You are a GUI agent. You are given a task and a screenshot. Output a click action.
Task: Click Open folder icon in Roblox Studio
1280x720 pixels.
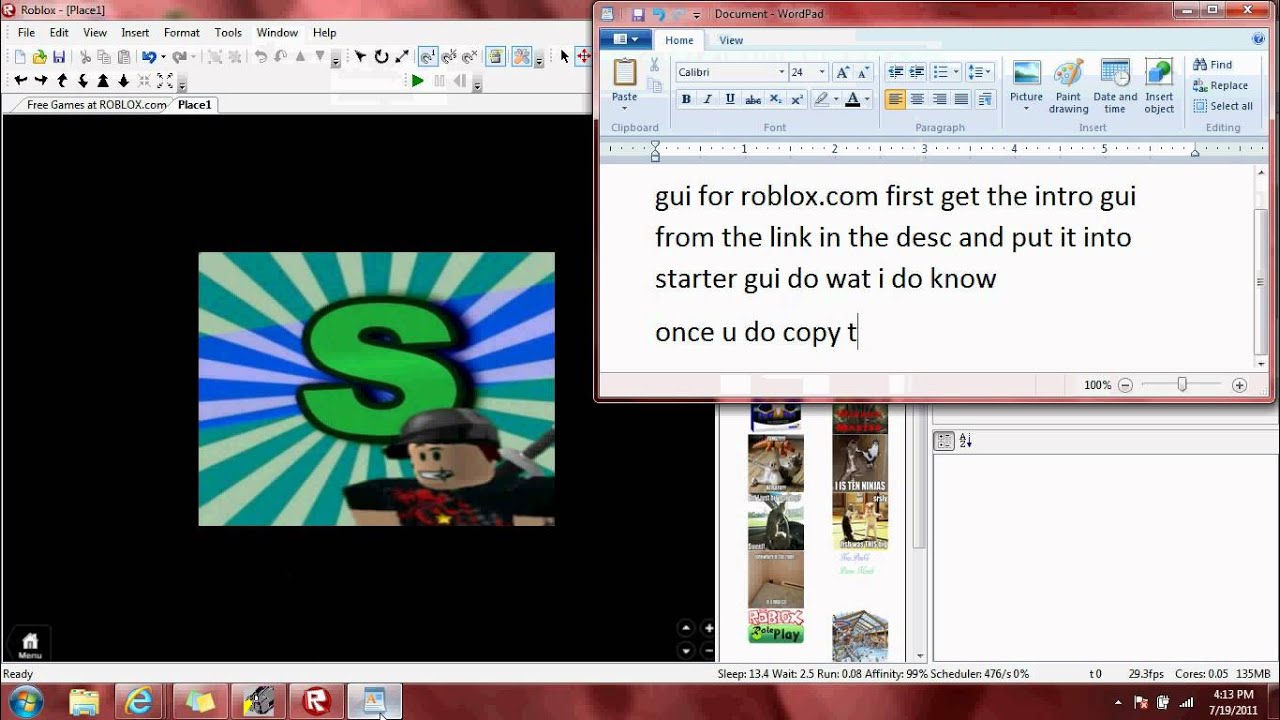click(x=40, y=57)
